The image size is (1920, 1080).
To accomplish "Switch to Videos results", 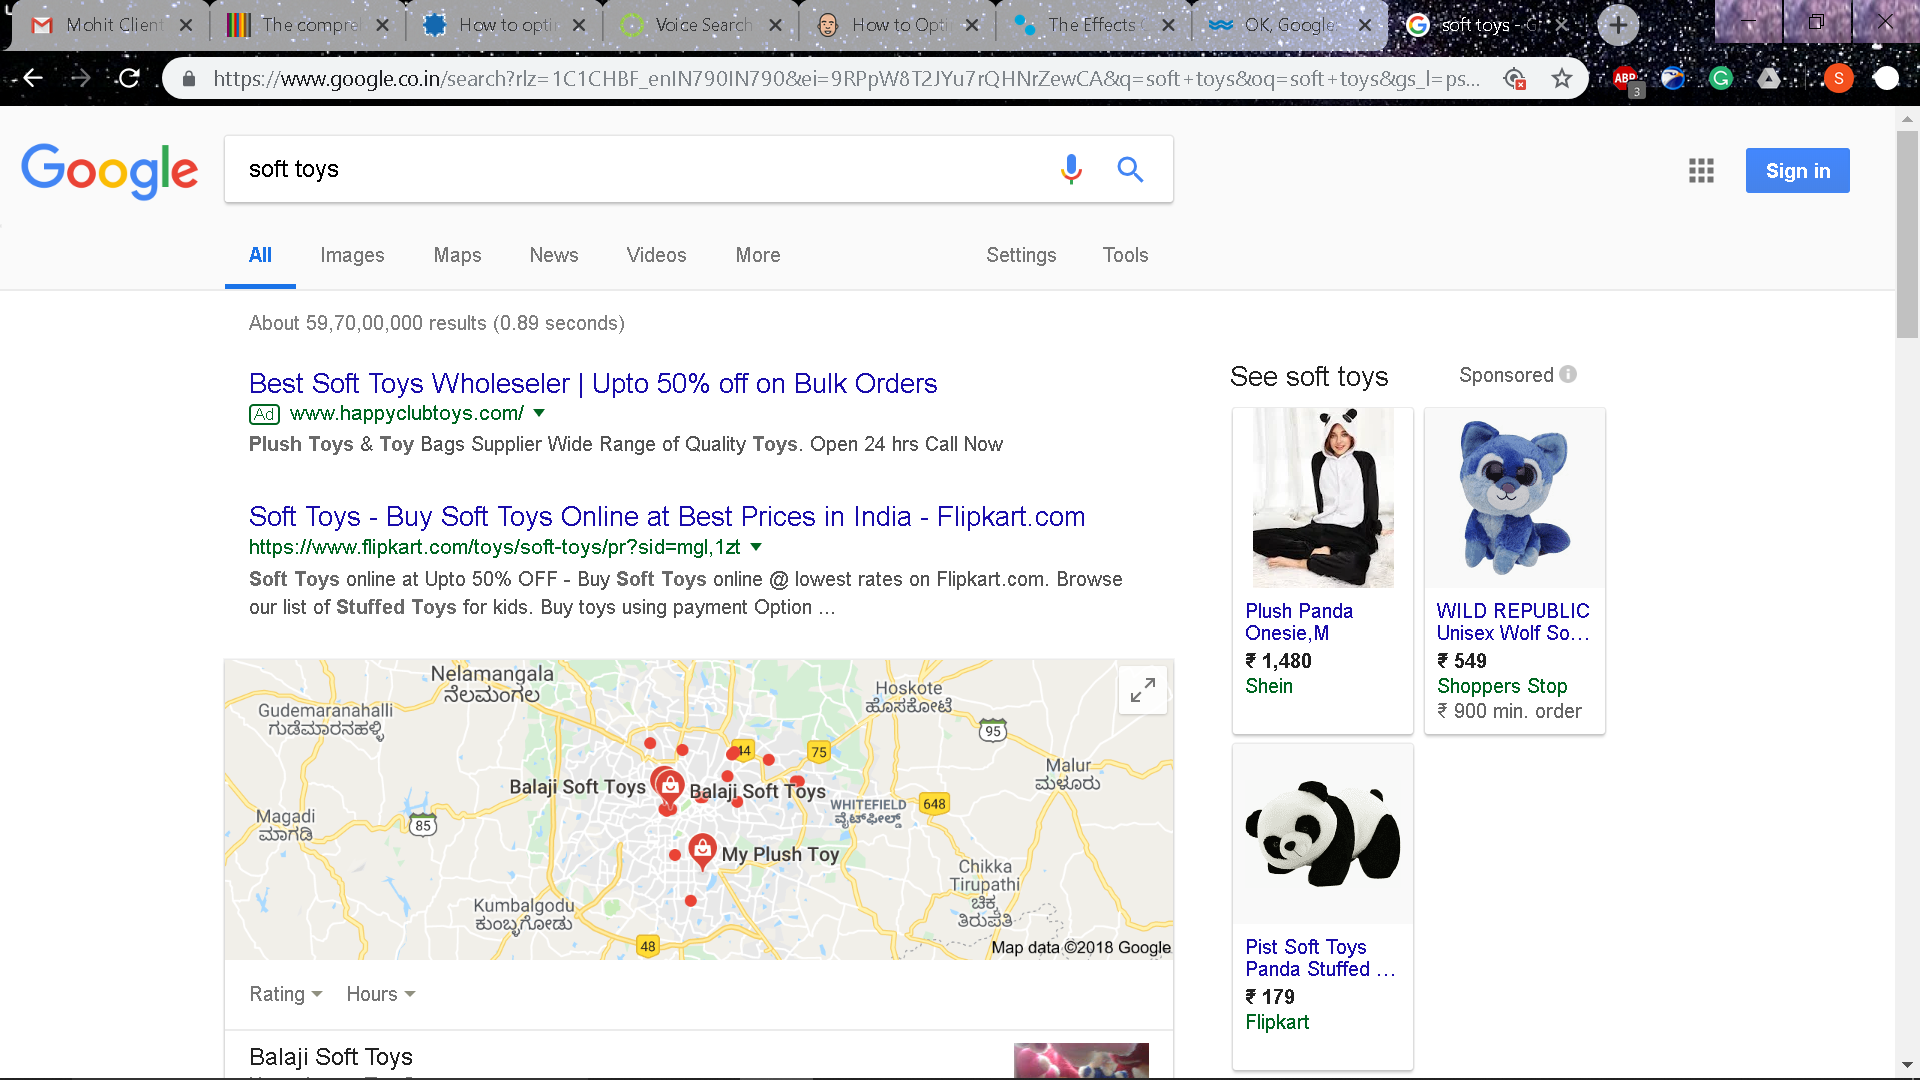I will [x=656, y=255].
